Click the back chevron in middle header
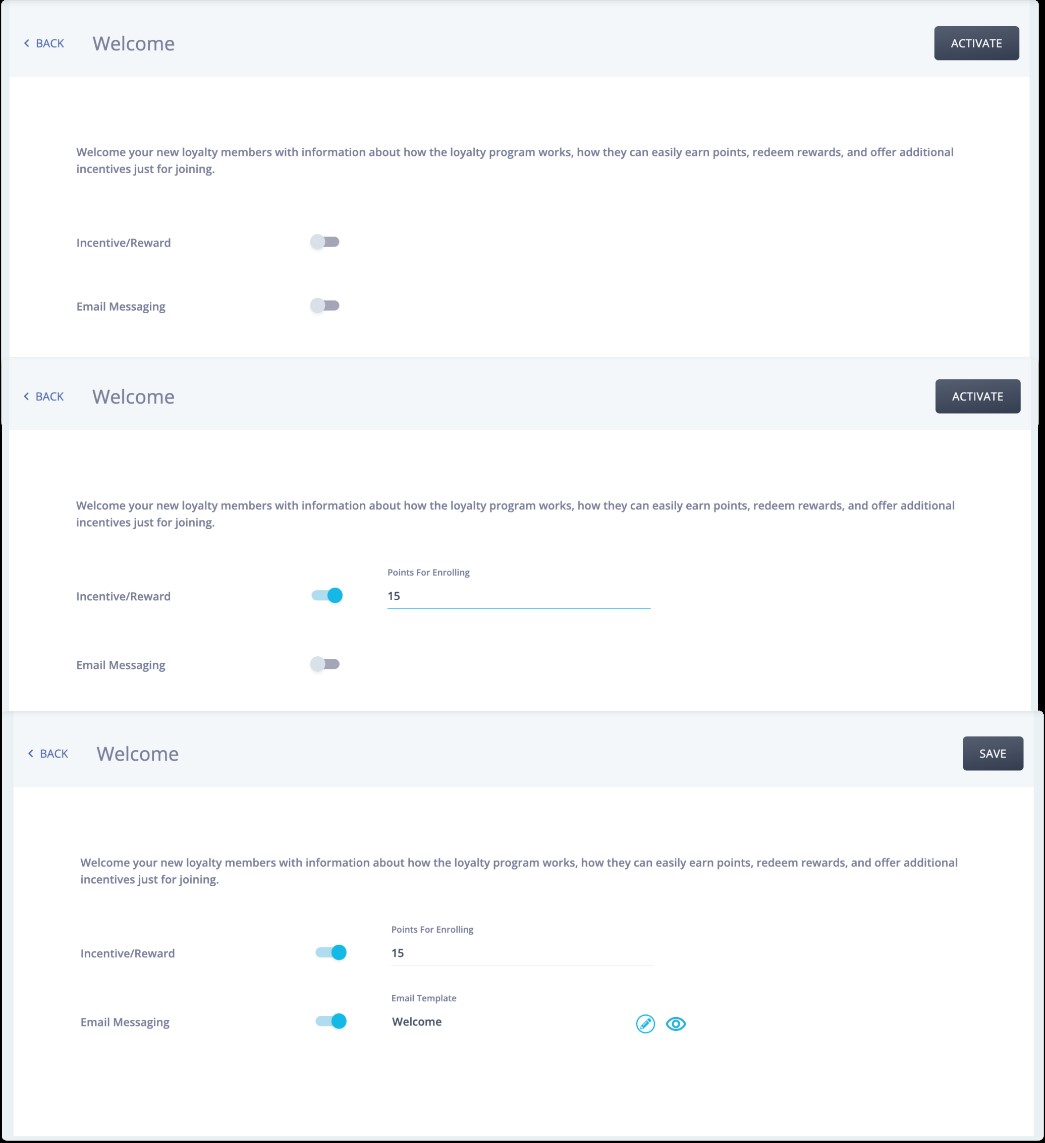Screen dimensions: 1045x1143 [27, 397]
